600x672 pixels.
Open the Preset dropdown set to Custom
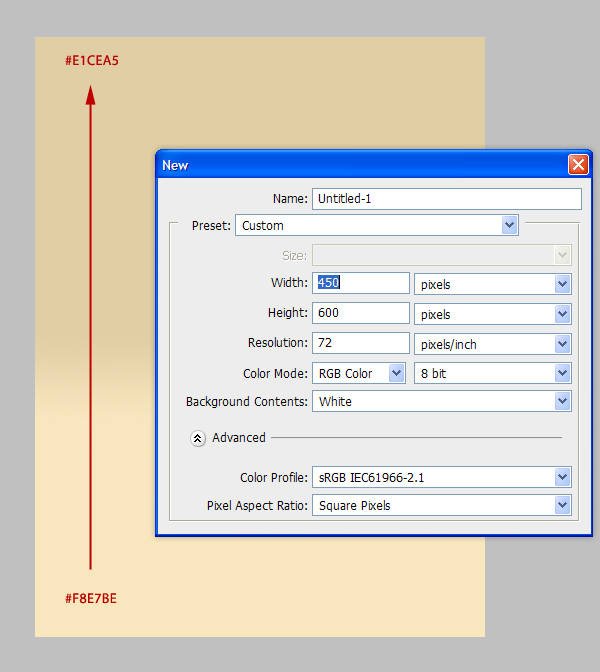point(377,225)
